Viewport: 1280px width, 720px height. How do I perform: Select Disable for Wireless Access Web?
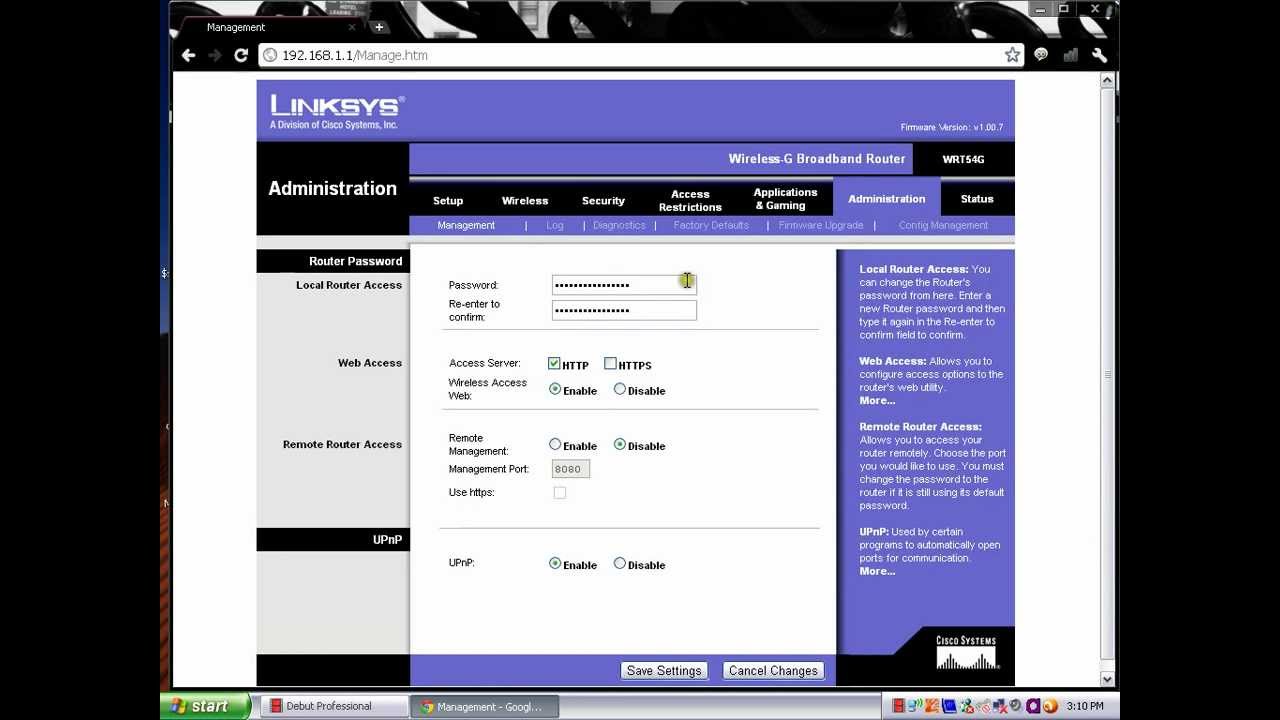pos(620,390)
